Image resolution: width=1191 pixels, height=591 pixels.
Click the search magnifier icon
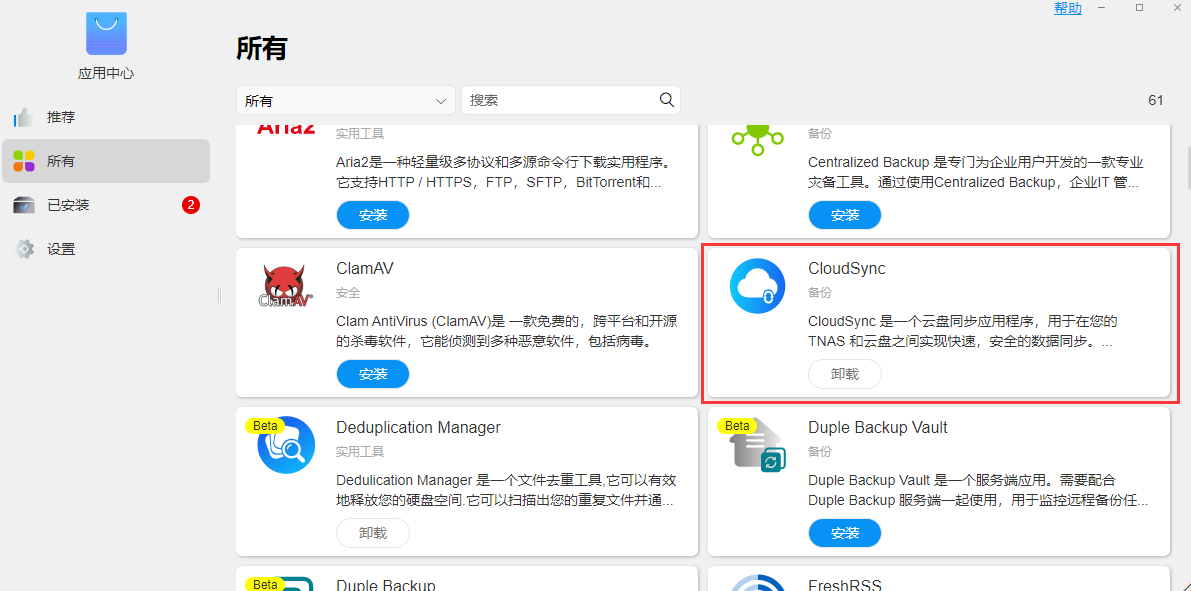click(667, 100)
